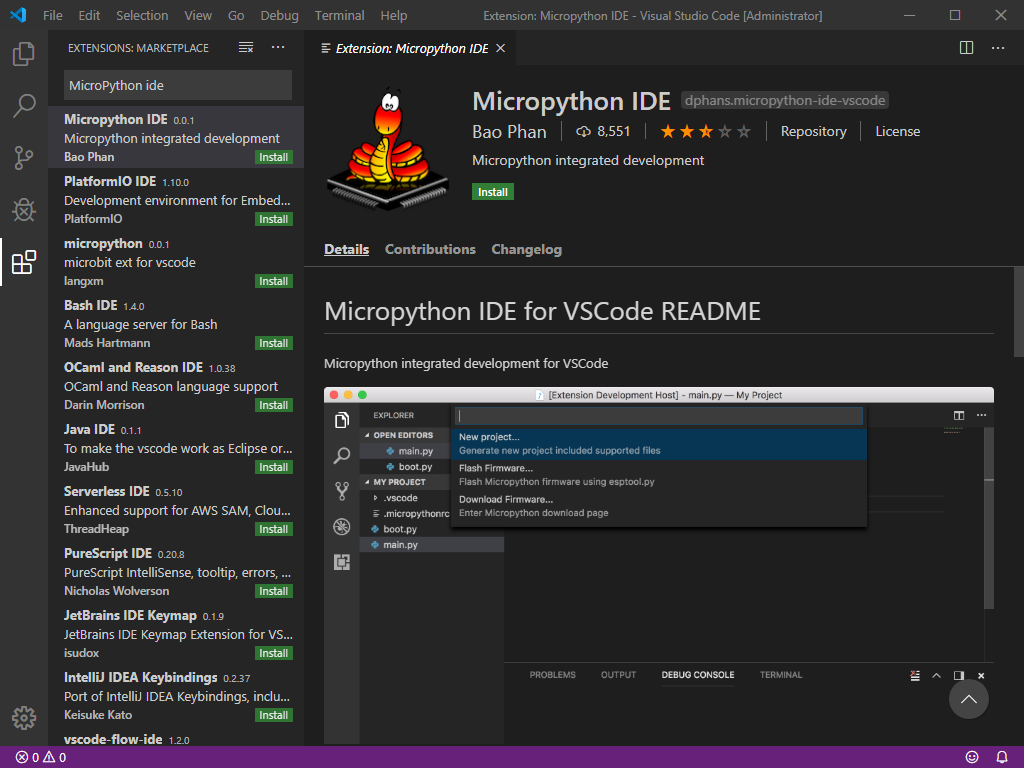
Task: Open the Debug menu
Action: point(279,15)
